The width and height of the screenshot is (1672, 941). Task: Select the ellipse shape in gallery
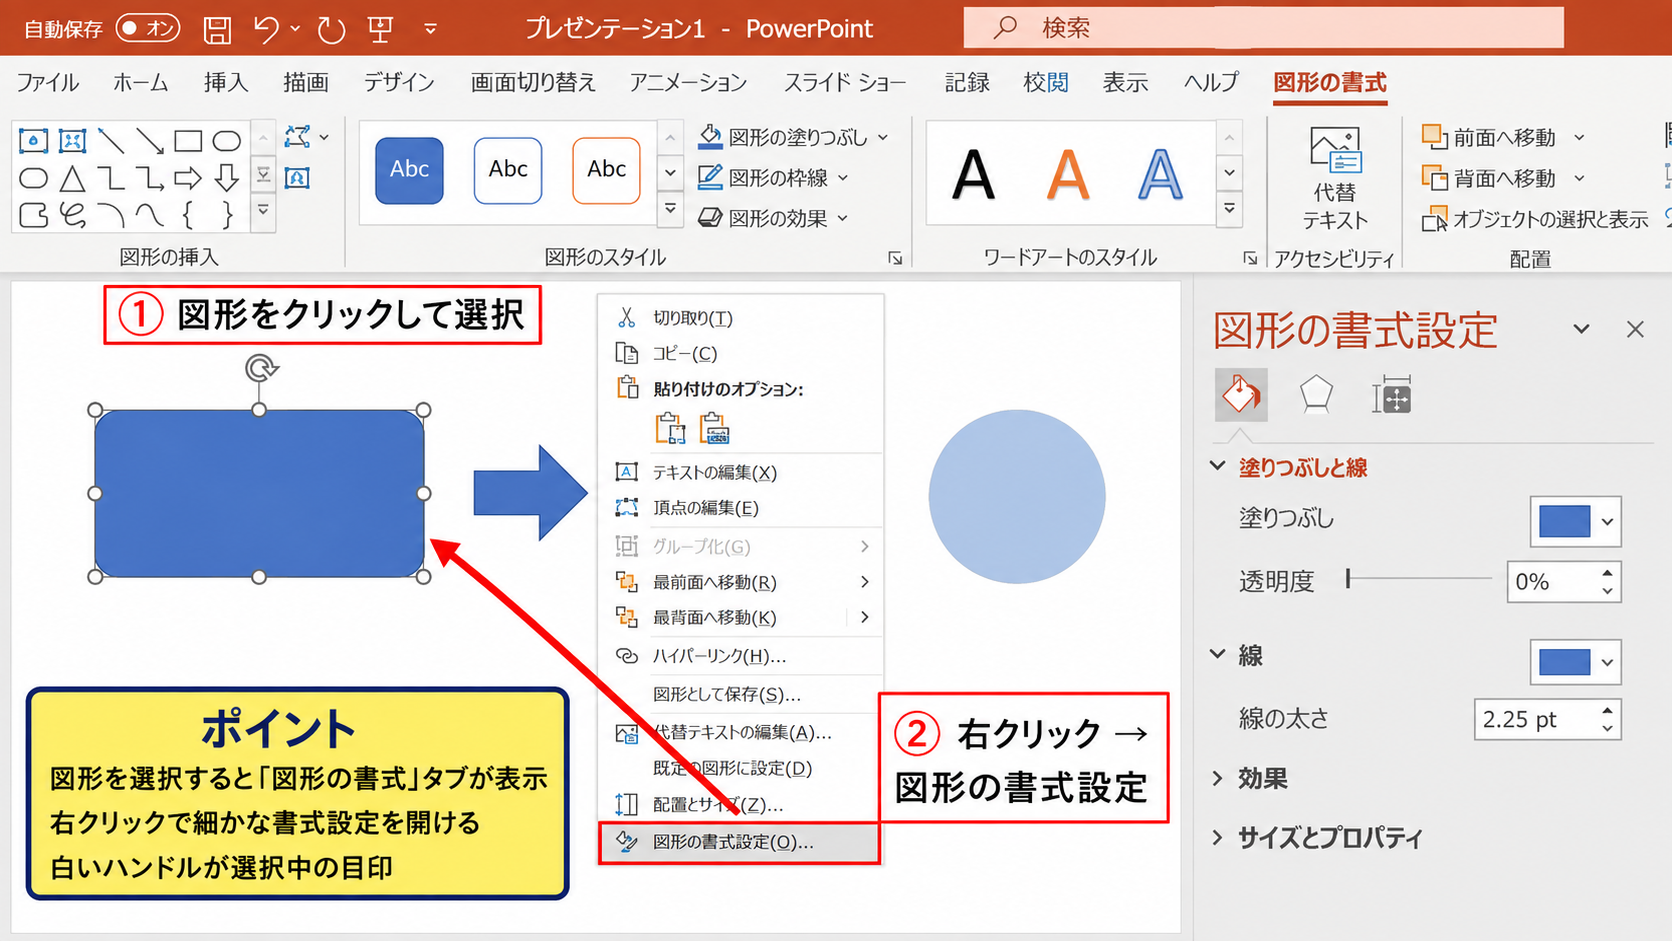227,141
